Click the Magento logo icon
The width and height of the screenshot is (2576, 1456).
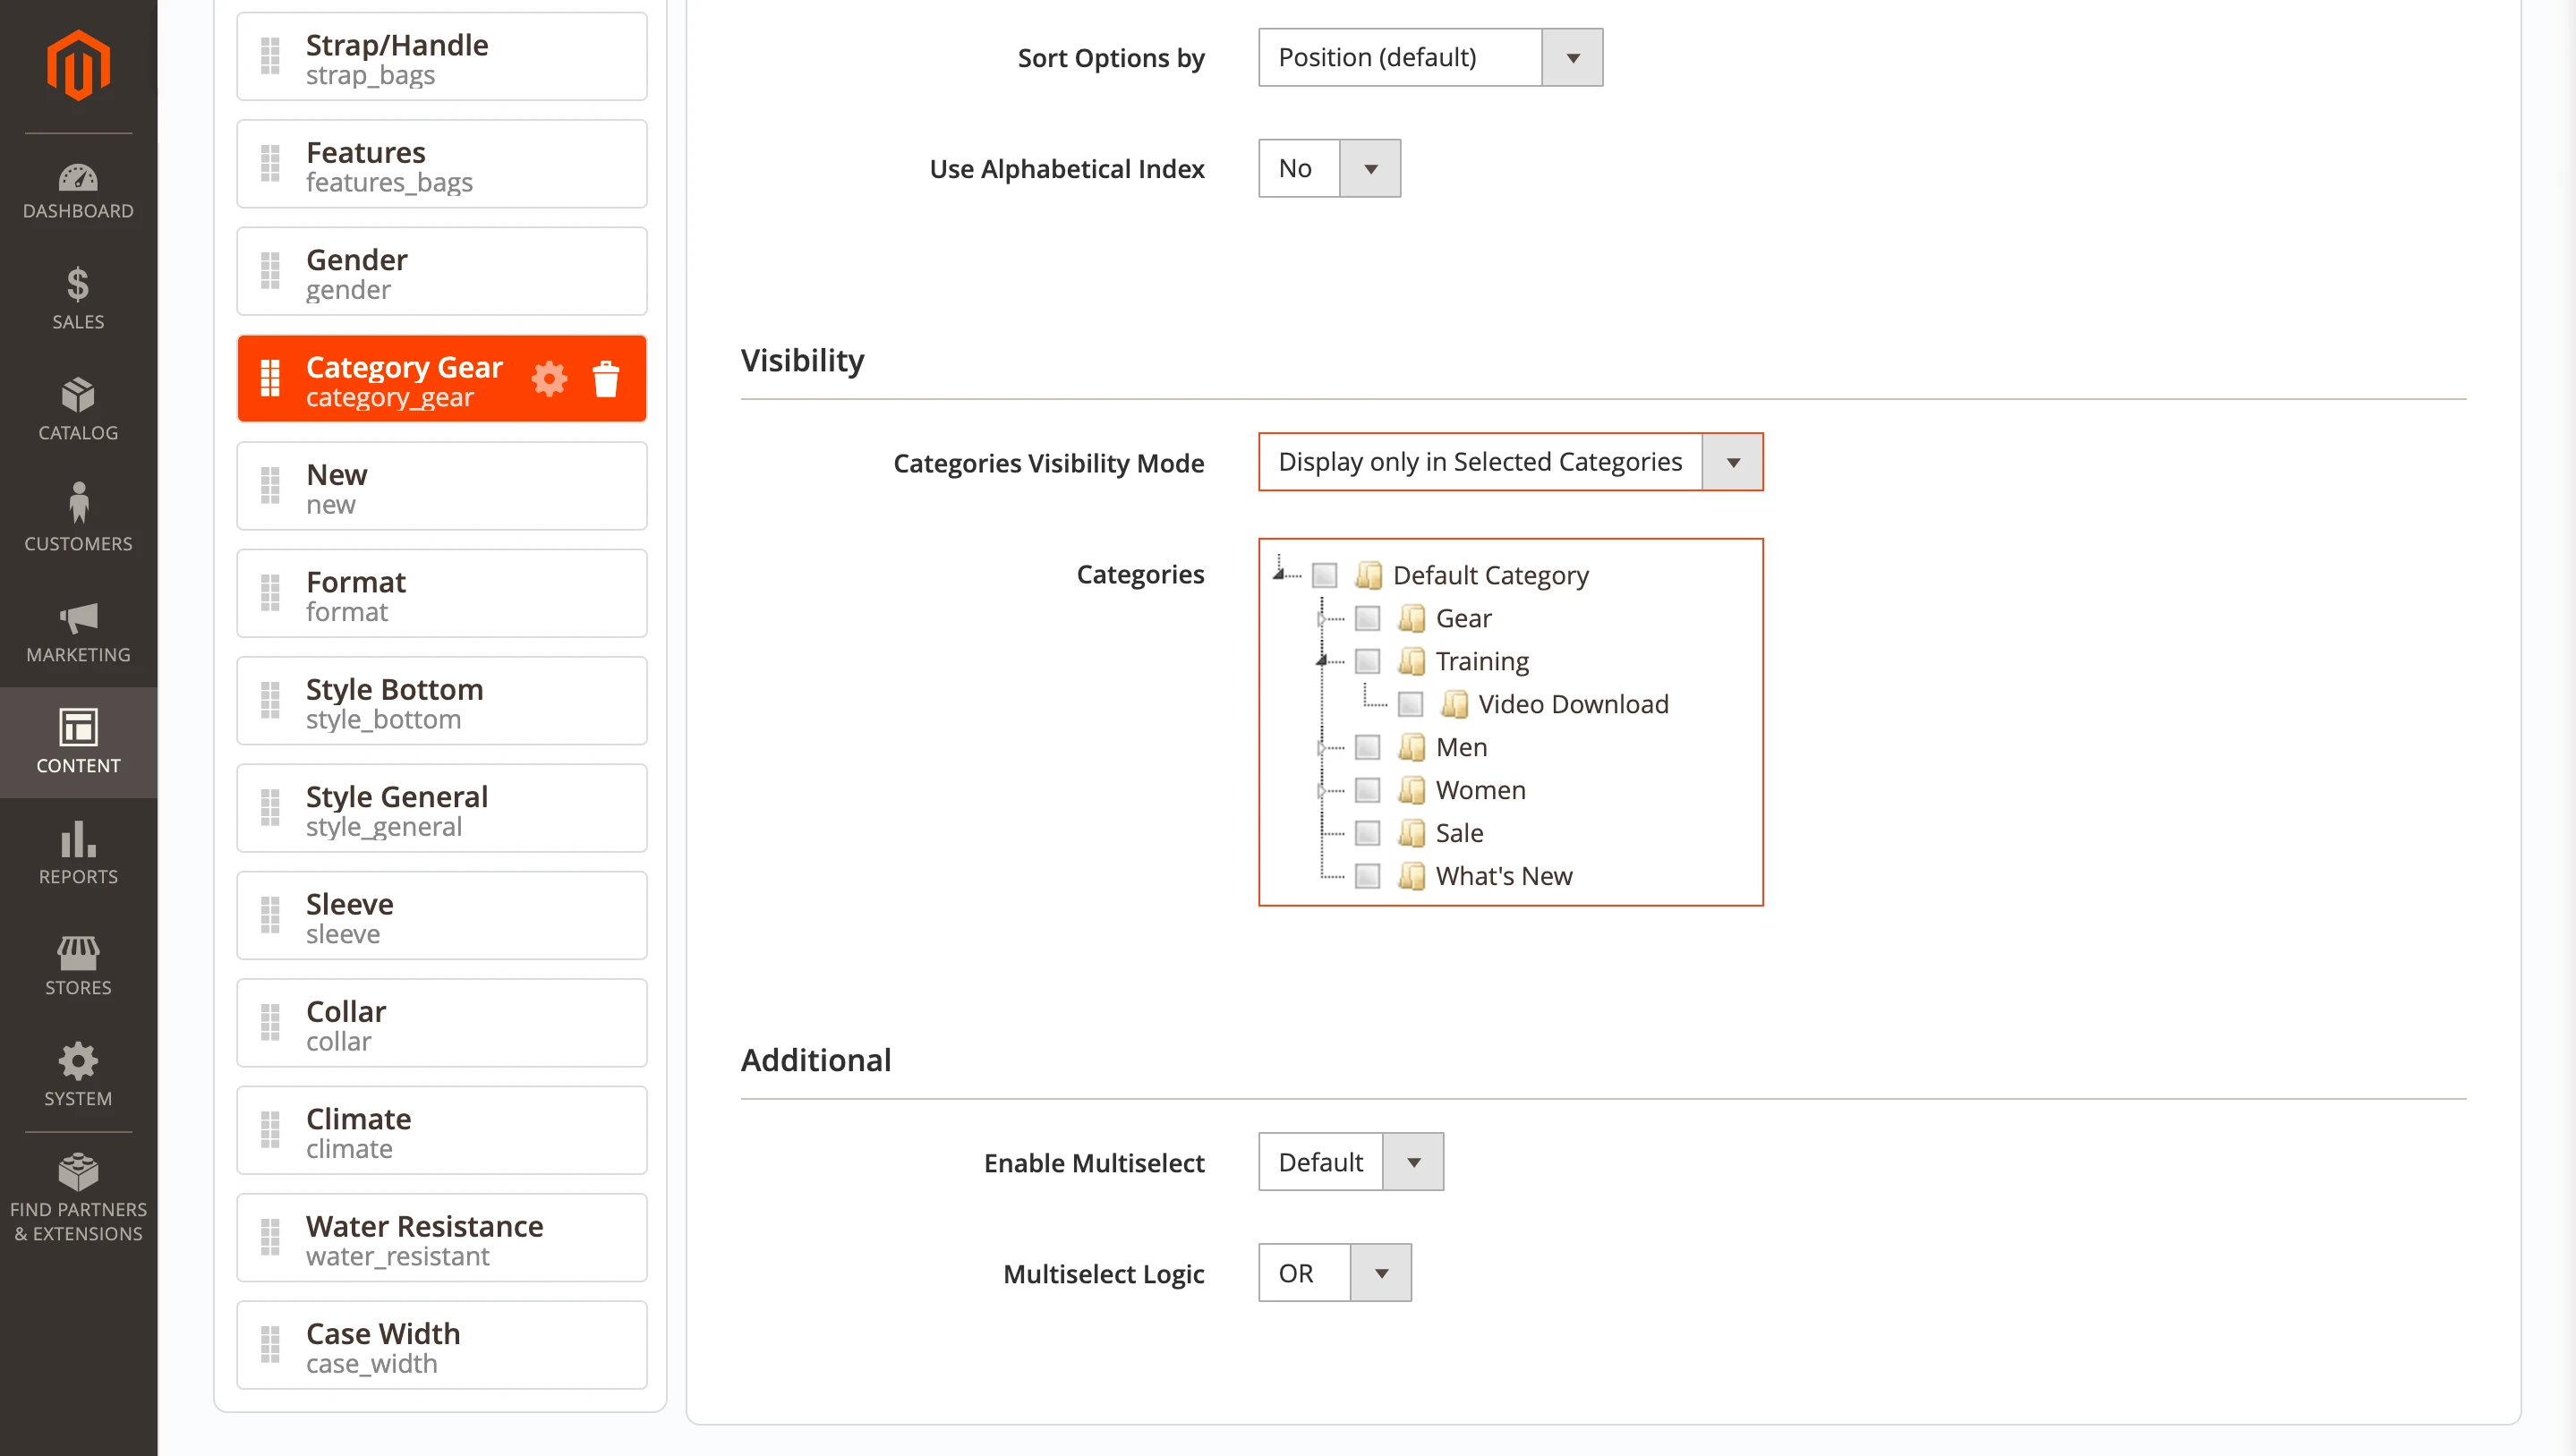78,66
